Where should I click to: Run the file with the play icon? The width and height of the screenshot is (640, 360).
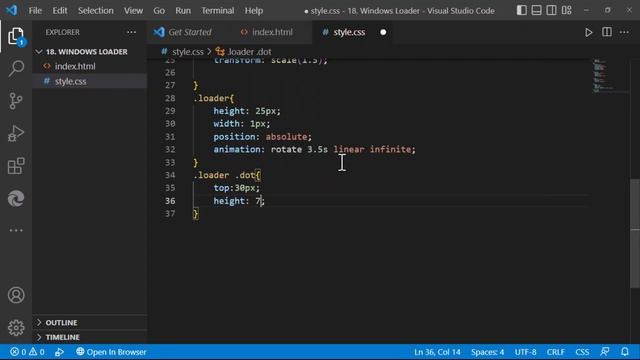pyautogui.click(x=588, y=32)
